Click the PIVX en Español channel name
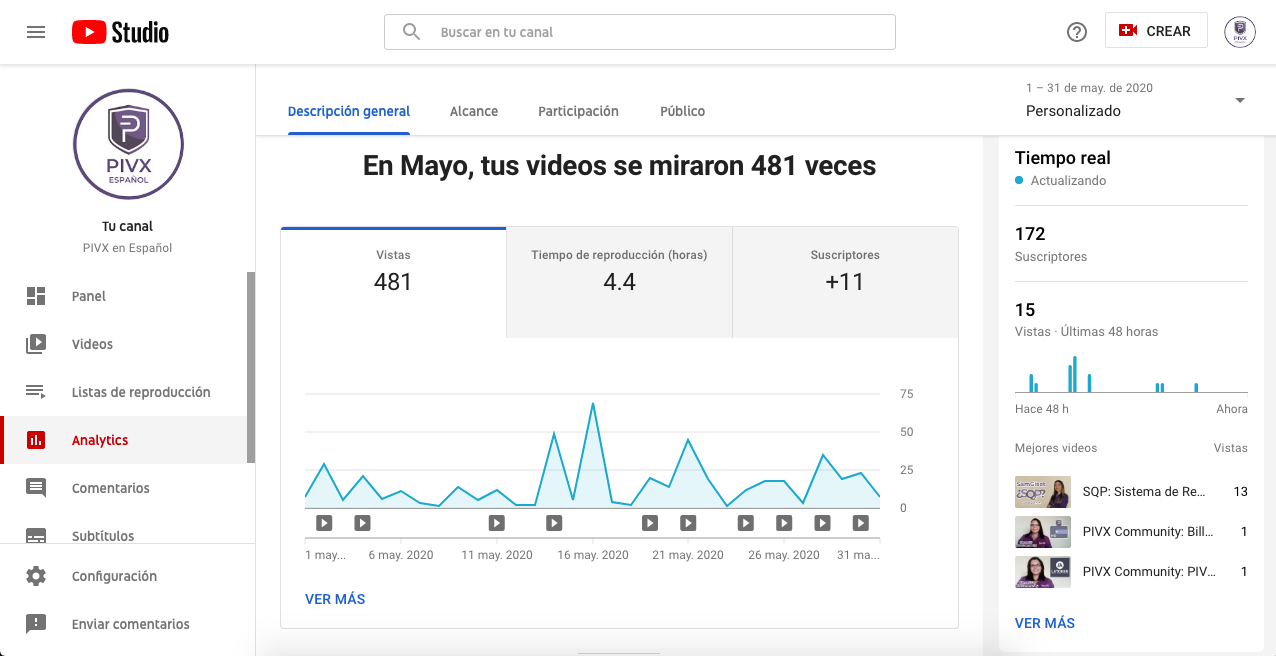This screenshot has width=1276, height=656. click(x=127, y=248)
